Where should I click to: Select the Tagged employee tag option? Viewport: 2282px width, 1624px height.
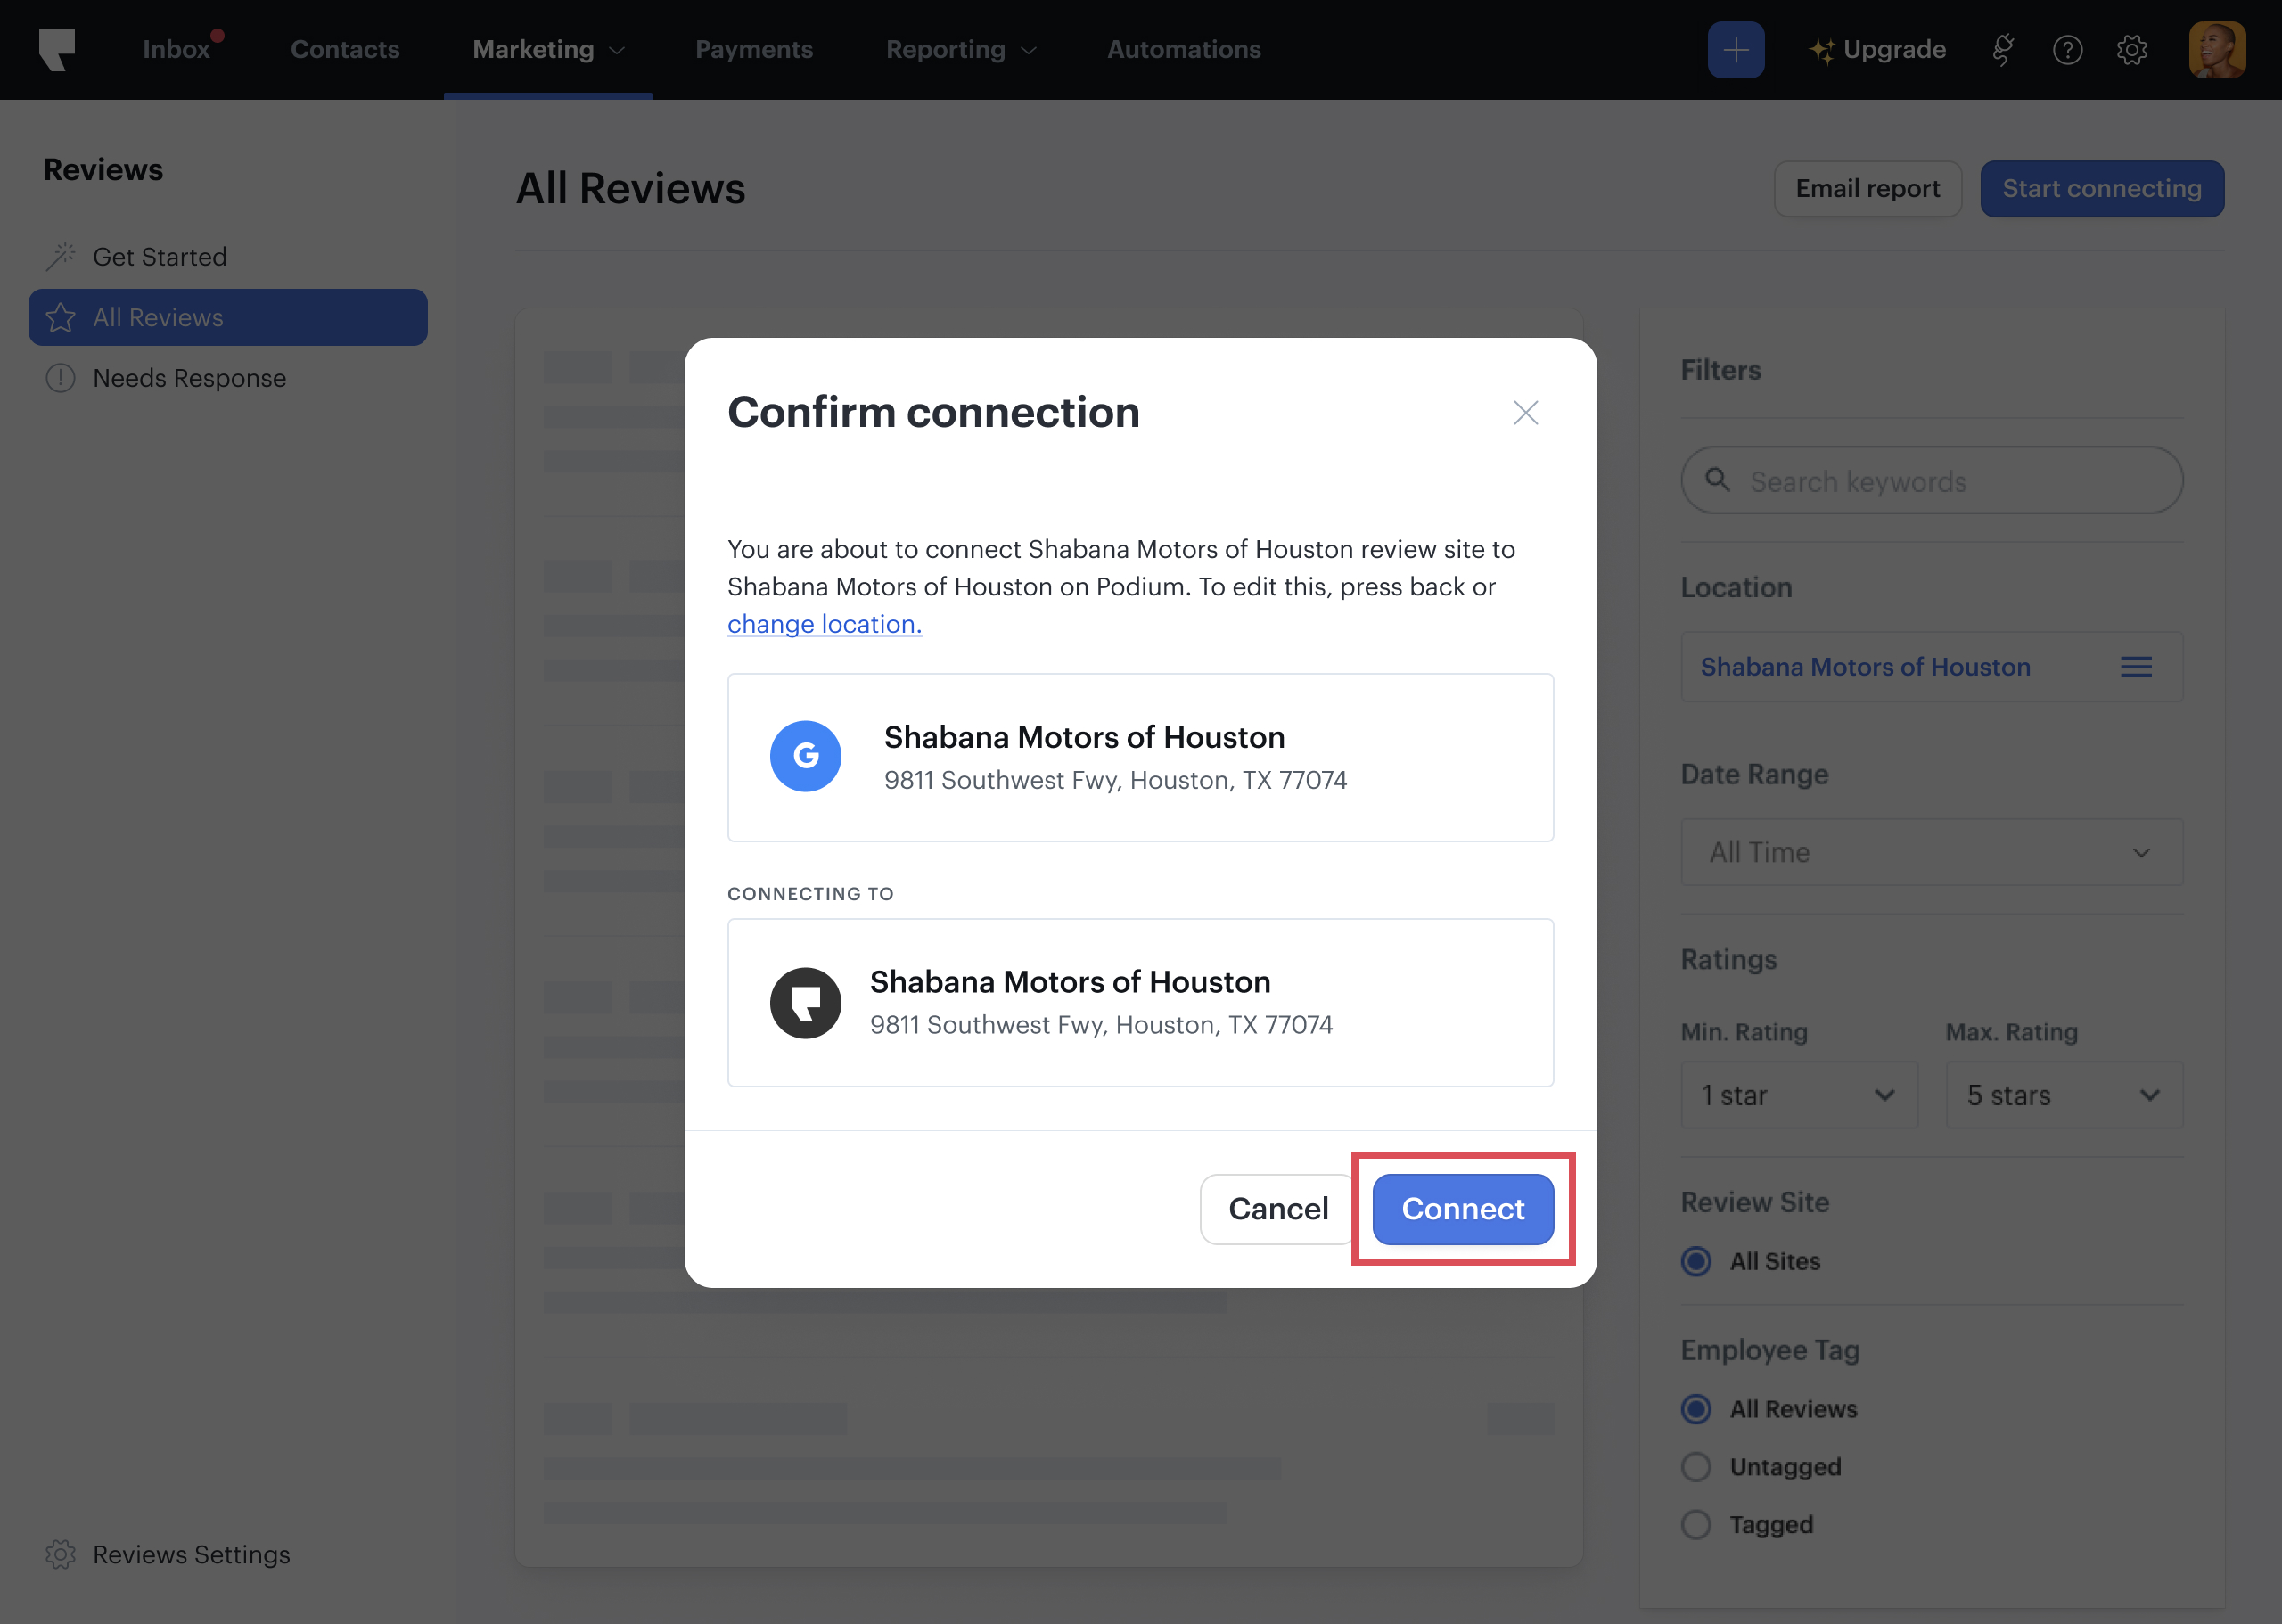pos(1695,1524)
